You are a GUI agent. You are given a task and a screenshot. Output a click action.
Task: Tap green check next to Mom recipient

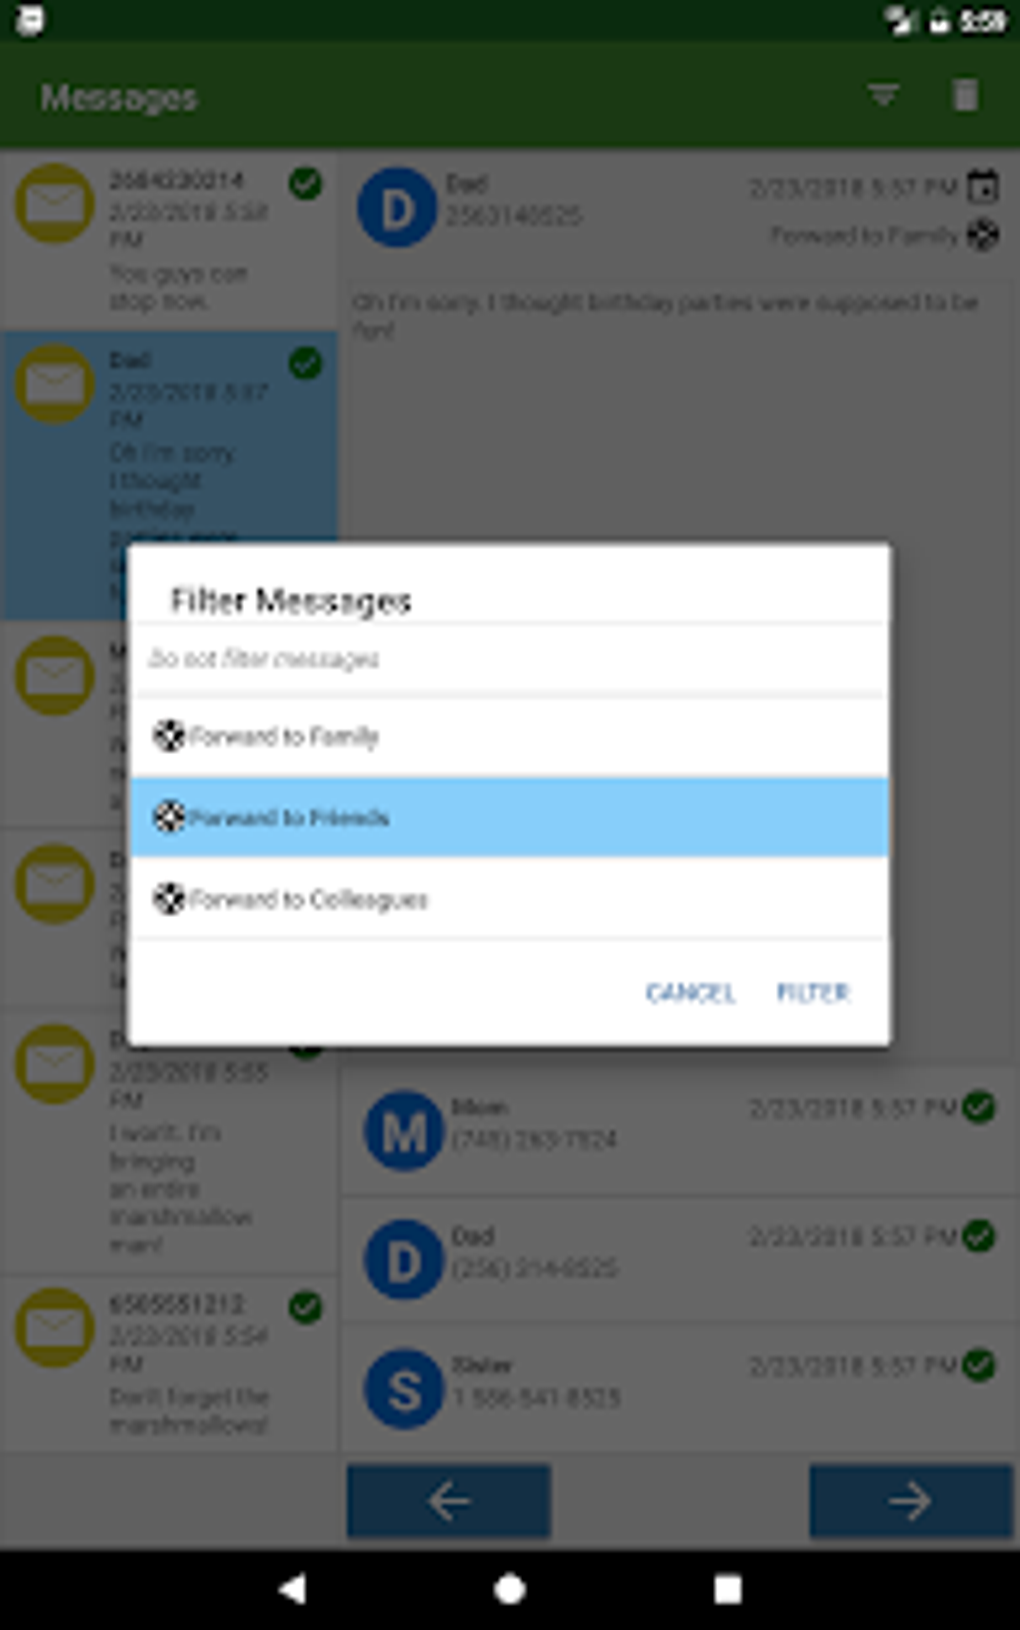979,1107
